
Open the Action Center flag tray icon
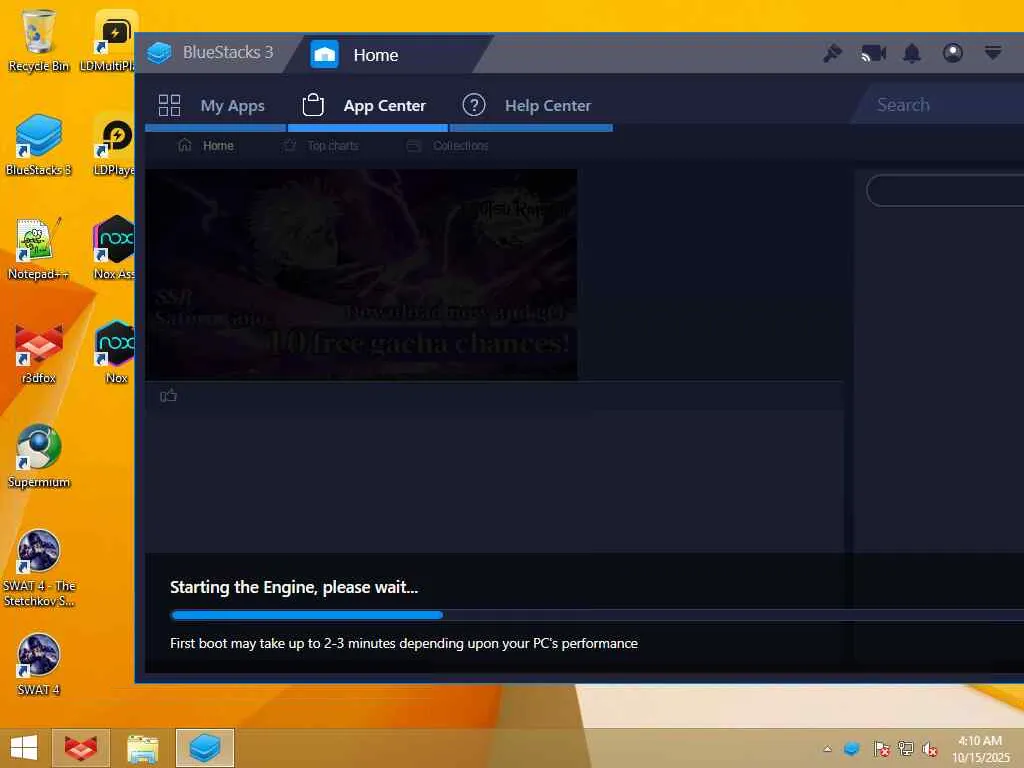click(x=880, y=748)
